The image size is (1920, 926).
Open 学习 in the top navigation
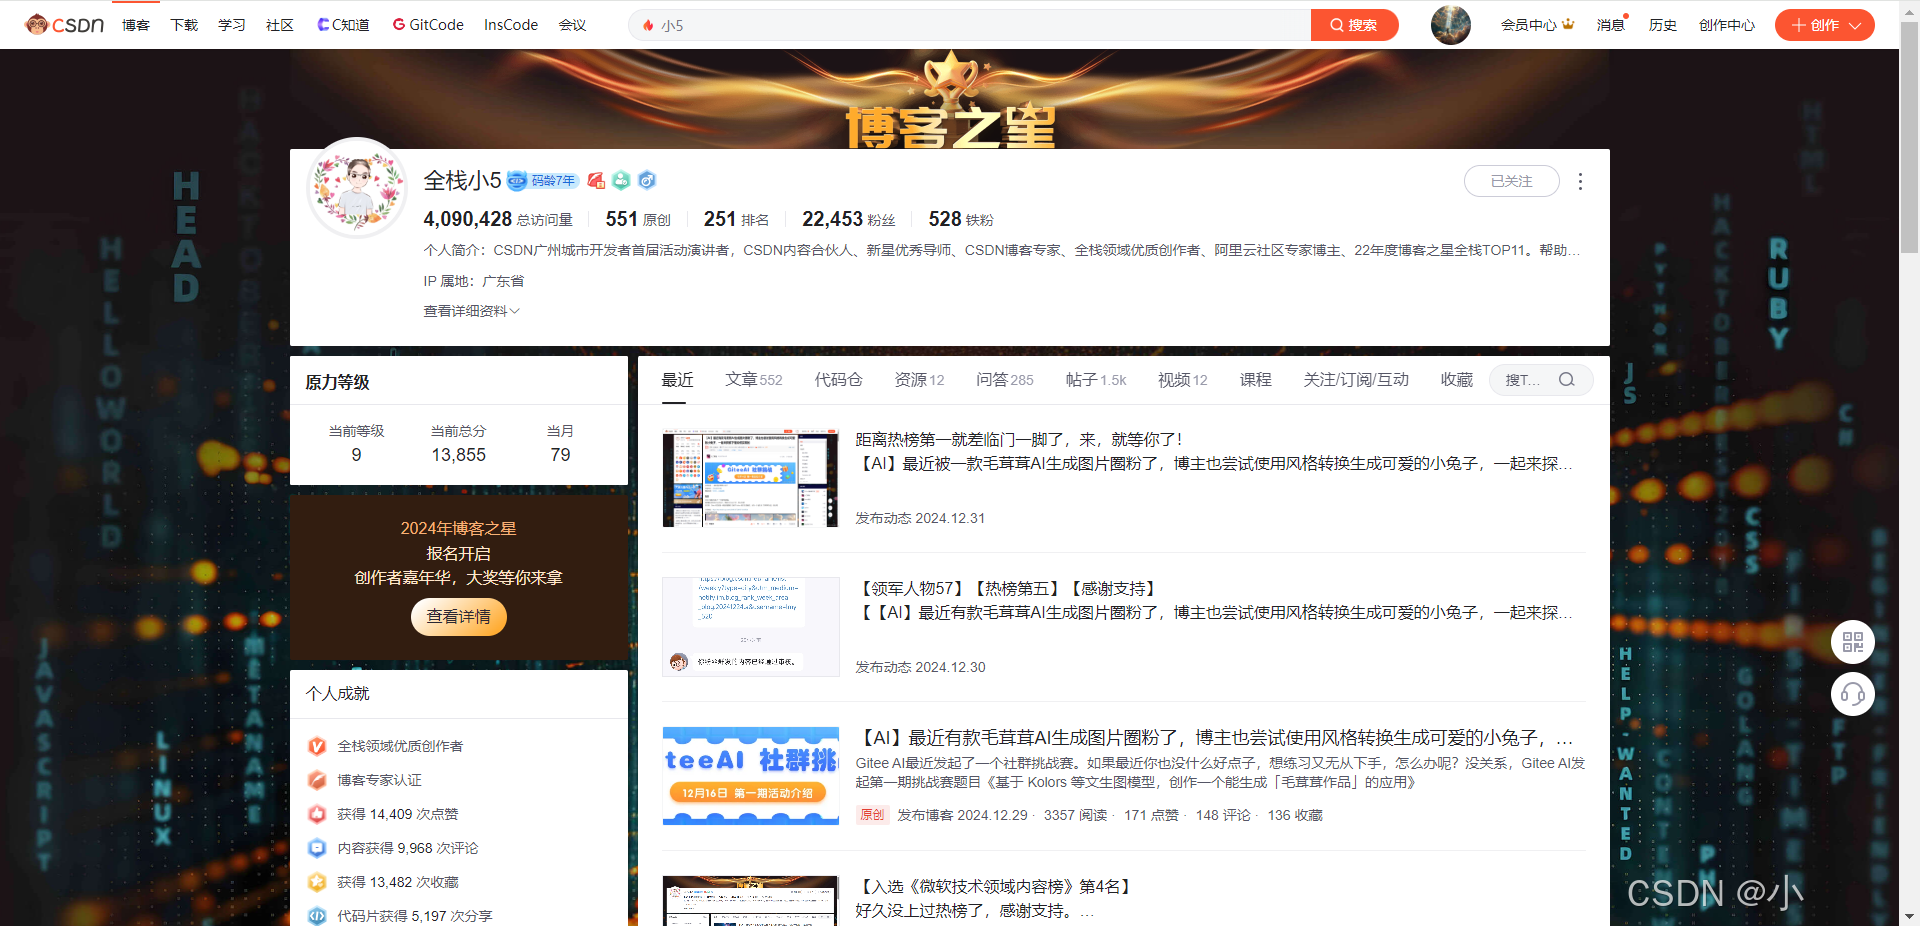coord(232,25)
